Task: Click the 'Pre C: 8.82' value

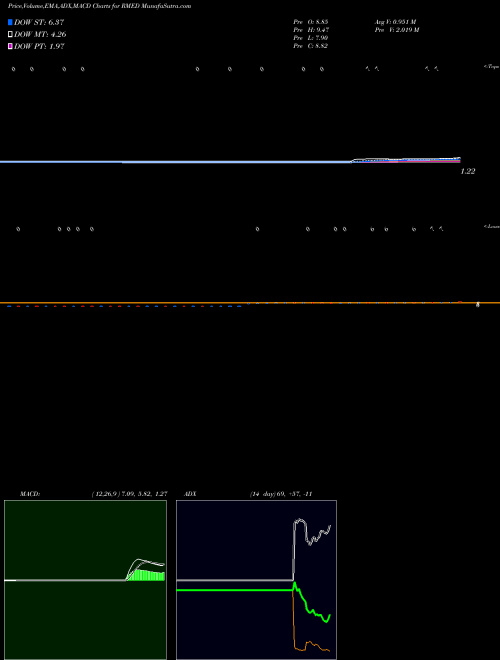Action: (311, 46)
